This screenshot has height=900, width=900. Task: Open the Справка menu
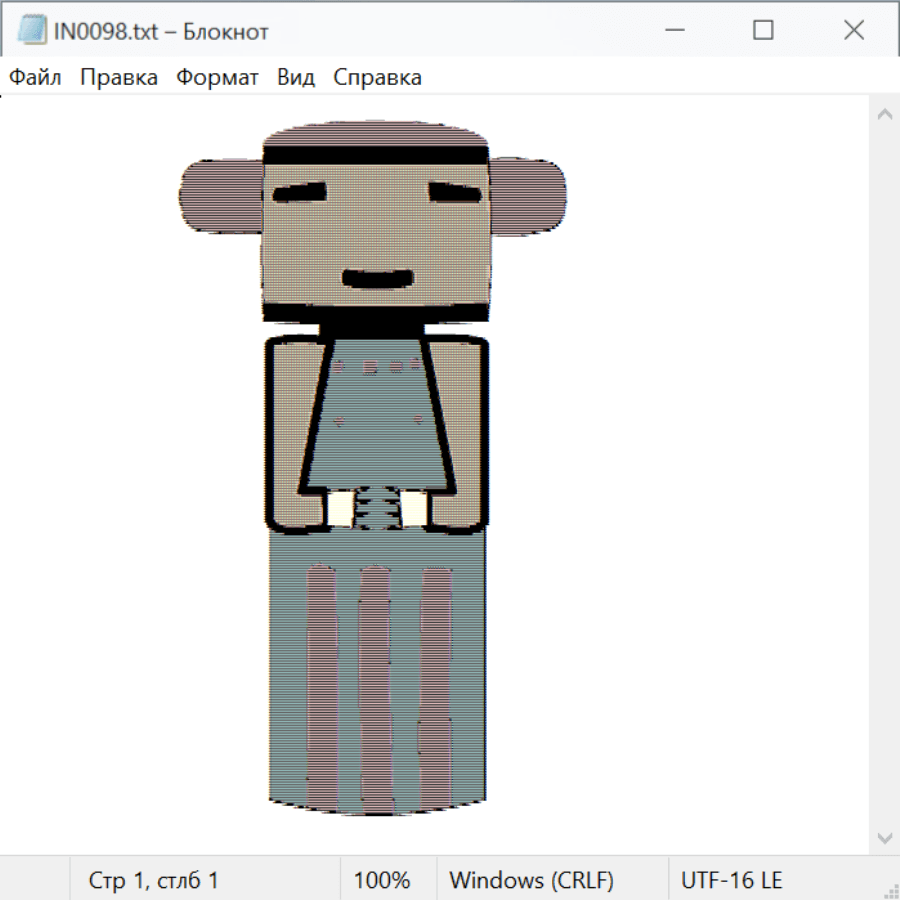tap(377, 77)
